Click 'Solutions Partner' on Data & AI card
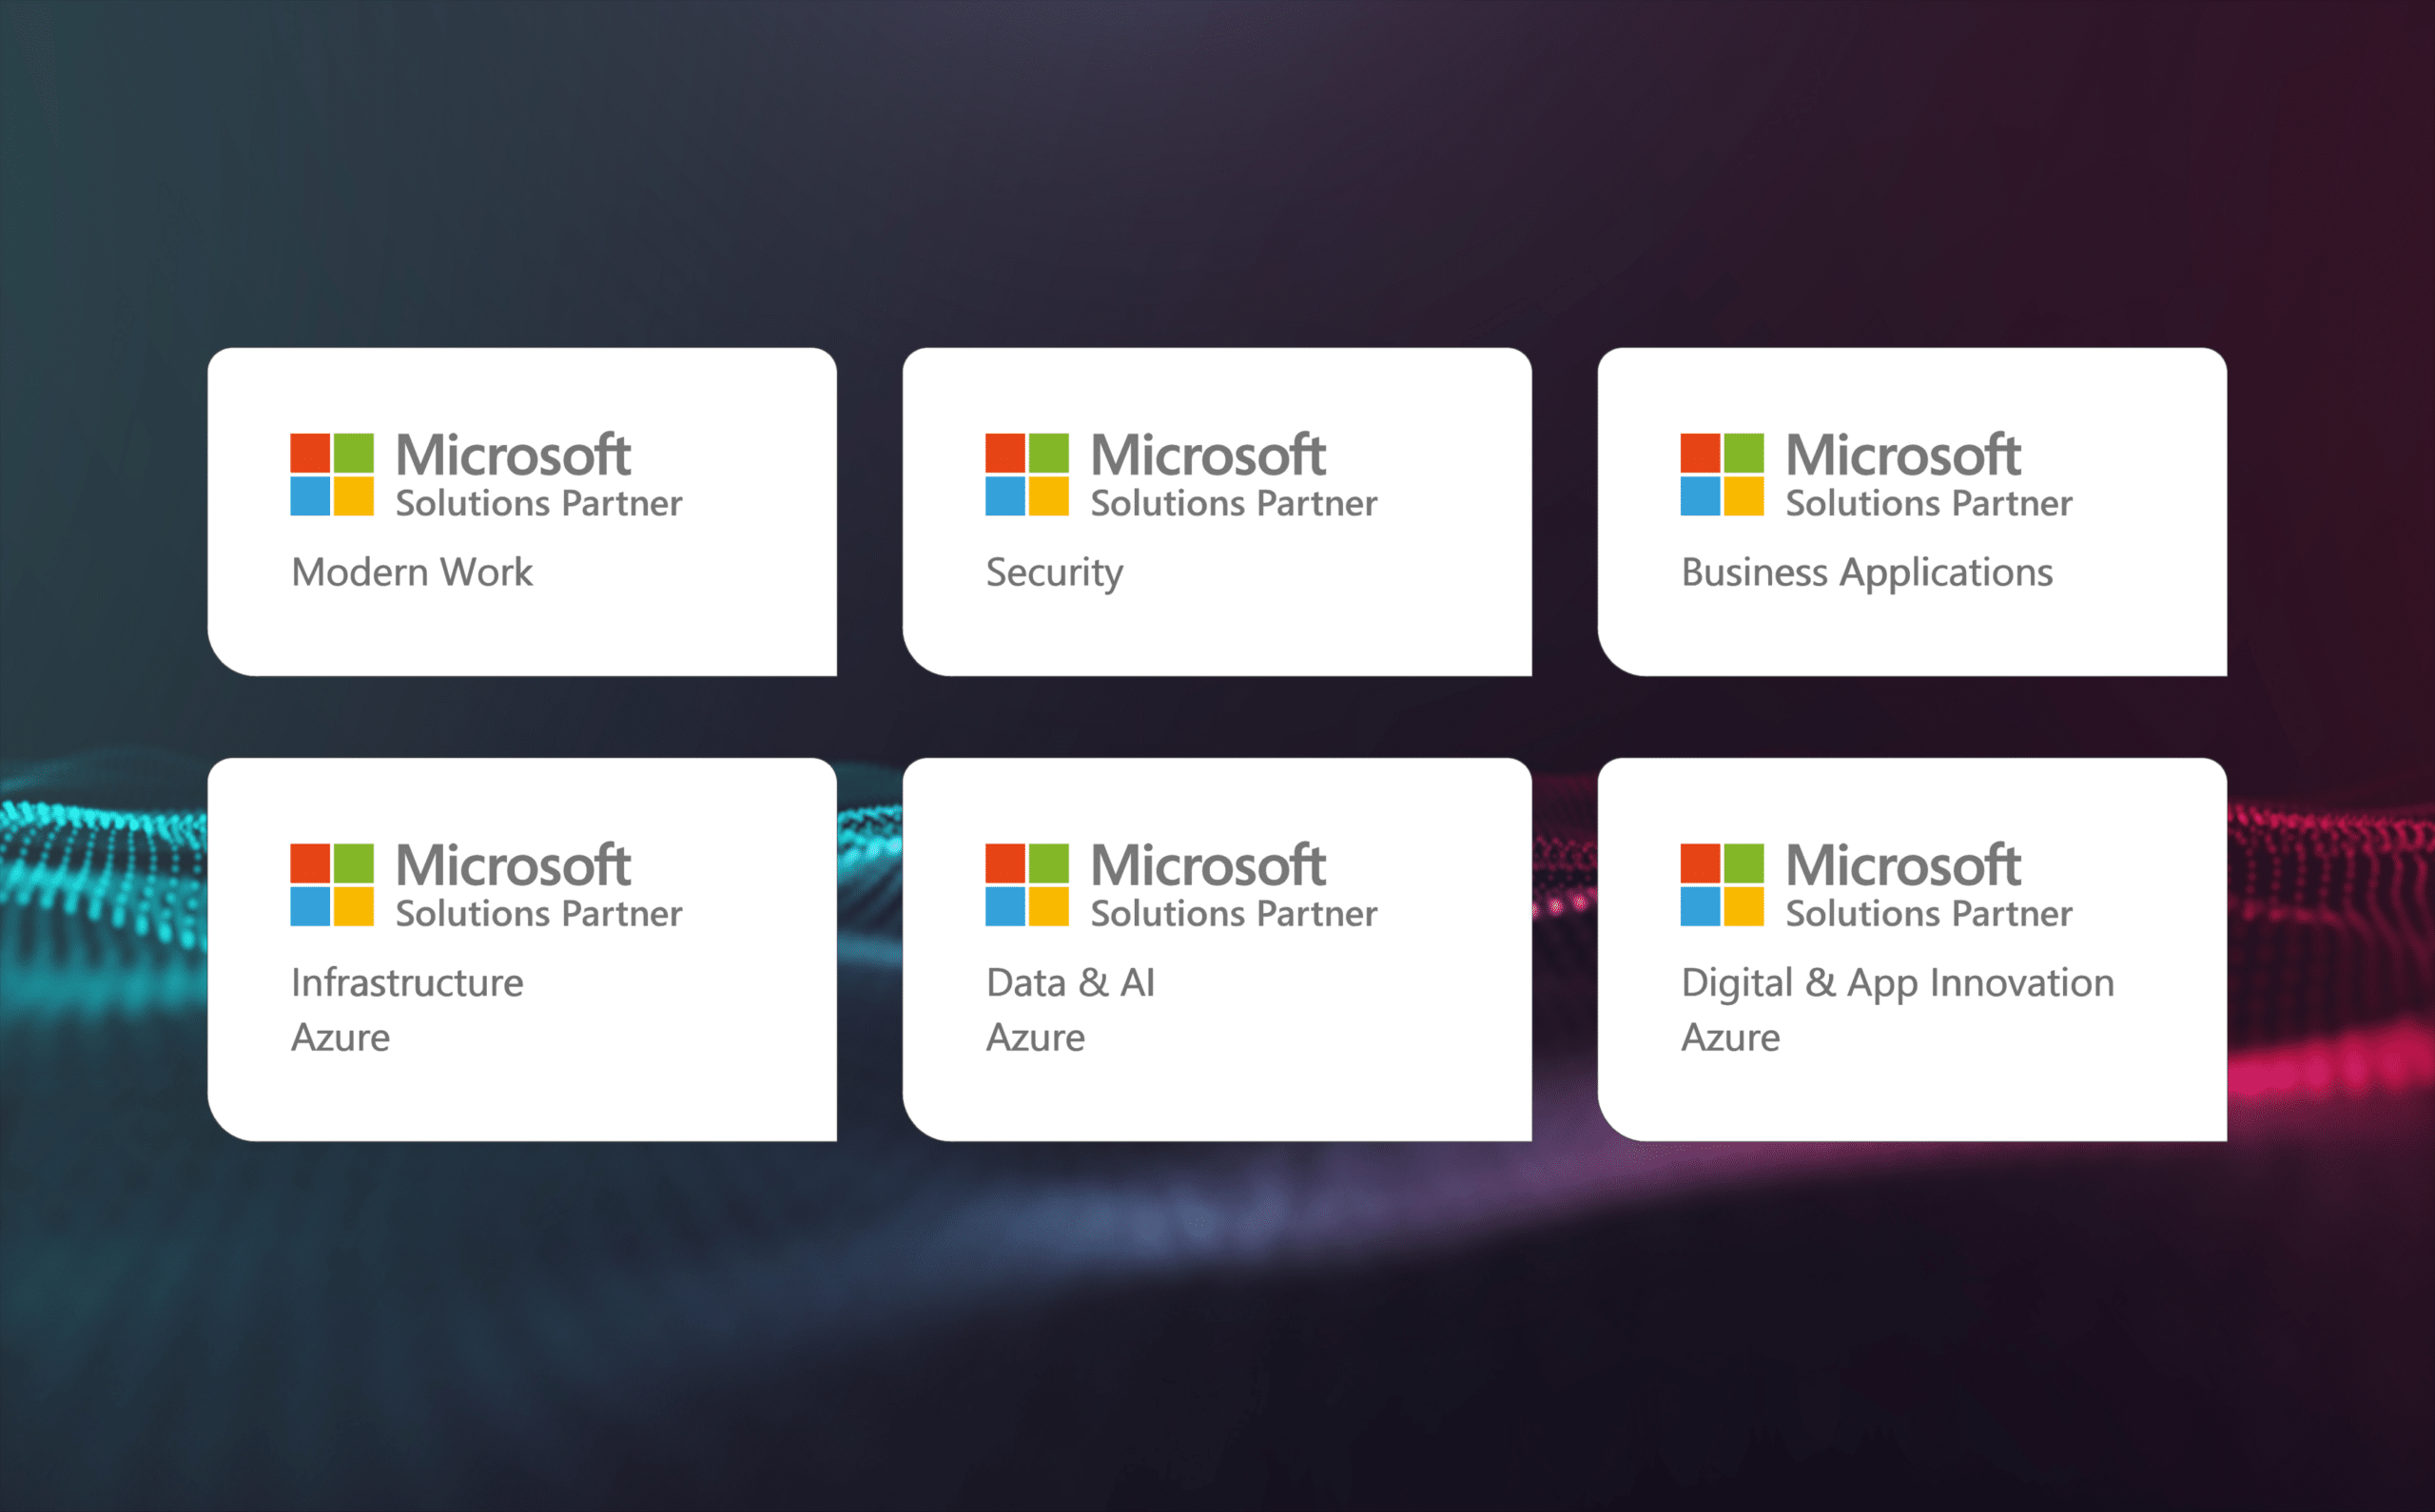This screenshot has height=1512, width=2435. tap(1234, 913)
